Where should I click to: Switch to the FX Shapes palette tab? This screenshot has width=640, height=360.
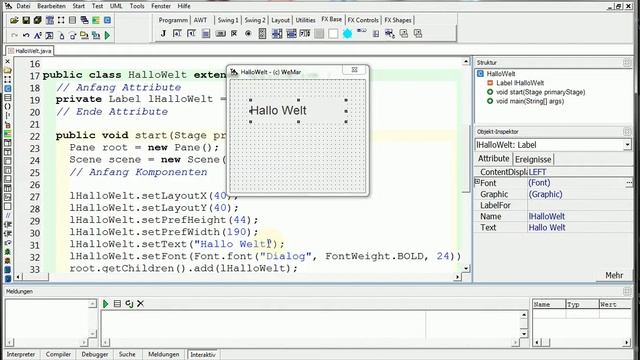398,20
